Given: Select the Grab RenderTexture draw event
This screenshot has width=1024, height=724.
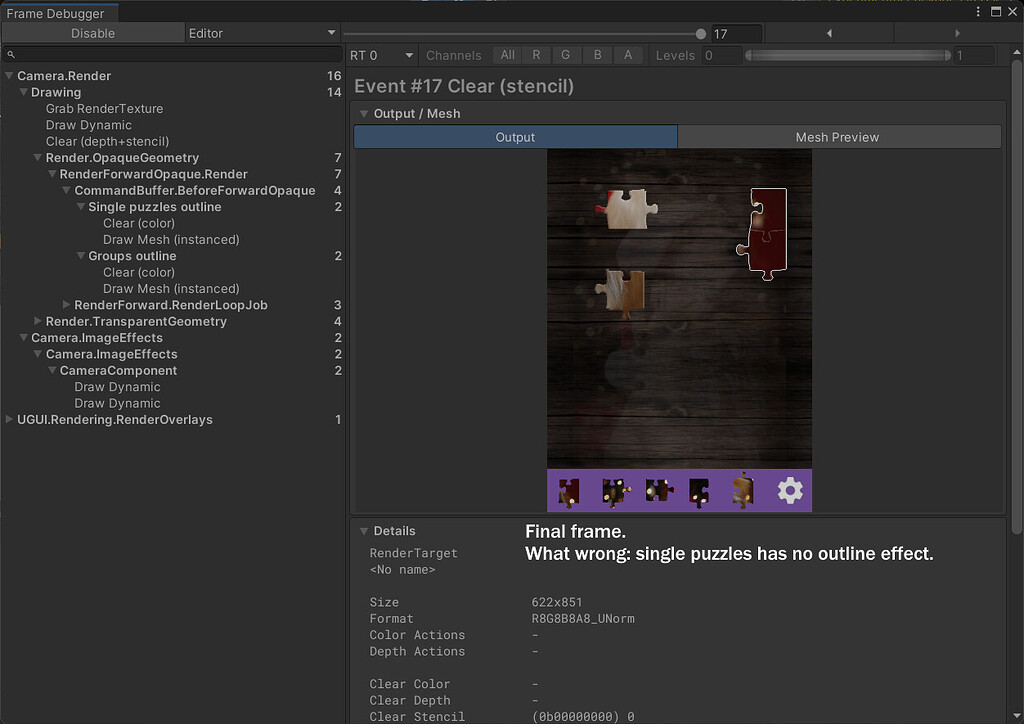Looking at the screenshot, I should coord(104,108).
